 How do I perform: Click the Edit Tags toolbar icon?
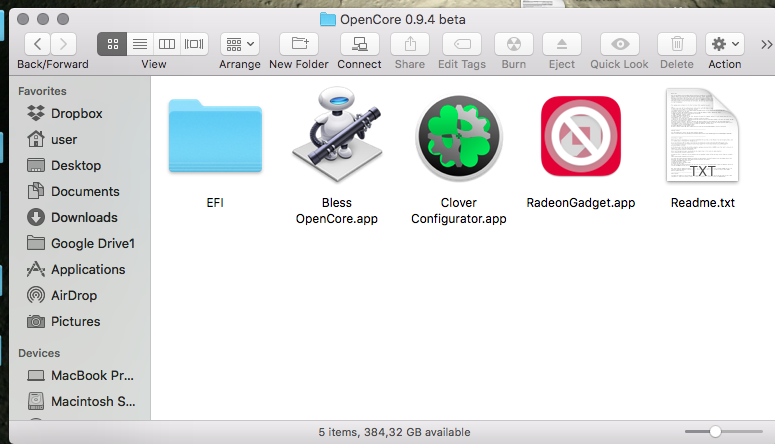[x=462, y=44]
